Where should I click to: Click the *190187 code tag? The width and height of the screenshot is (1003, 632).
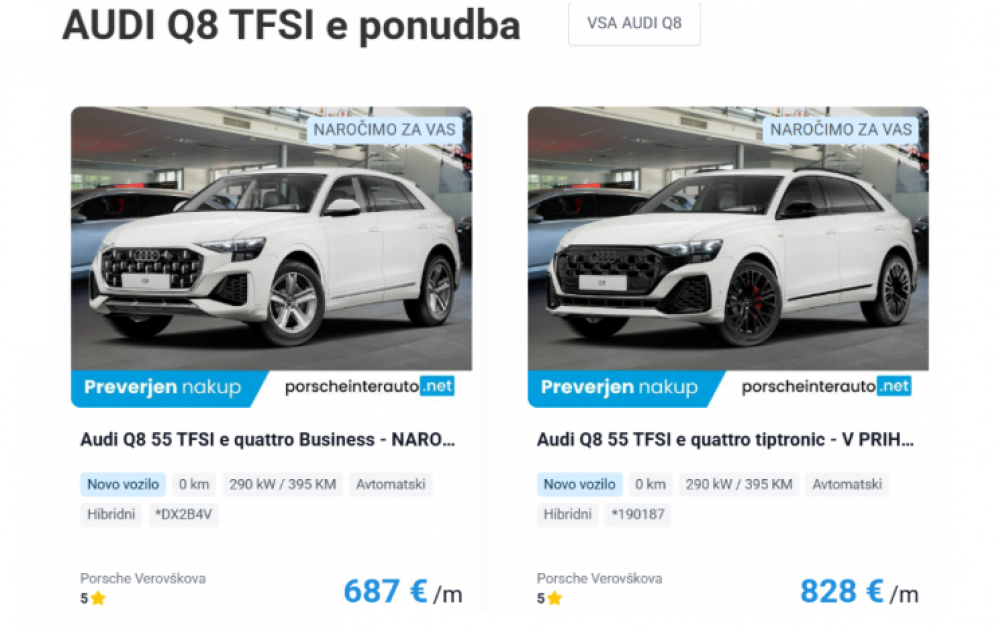pyautogui.click(x=638, y=514)
